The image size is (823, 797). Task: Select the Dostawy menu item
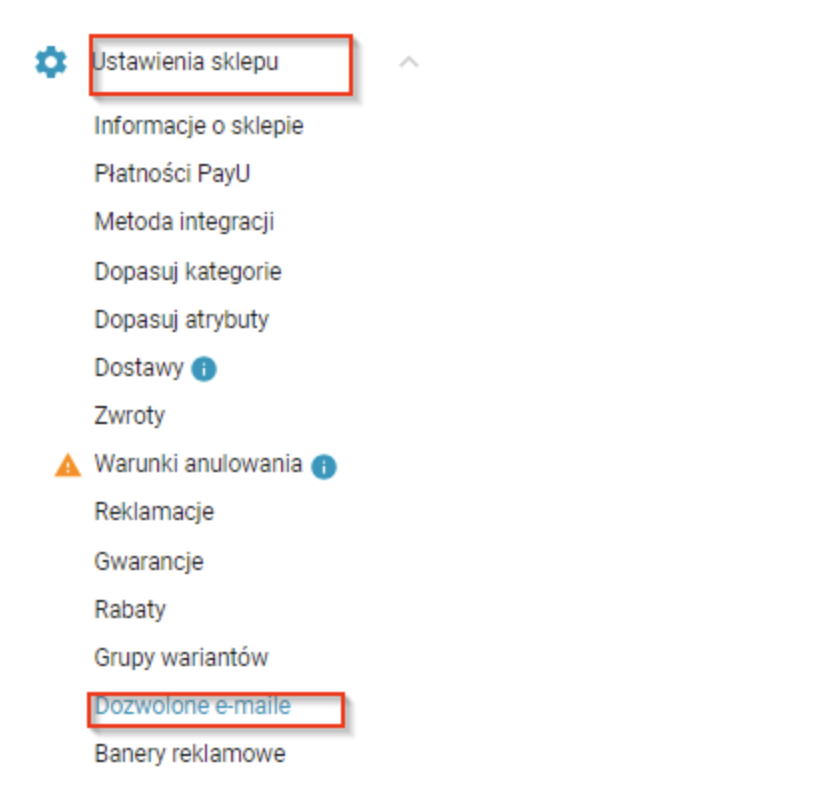coord(139,368)
